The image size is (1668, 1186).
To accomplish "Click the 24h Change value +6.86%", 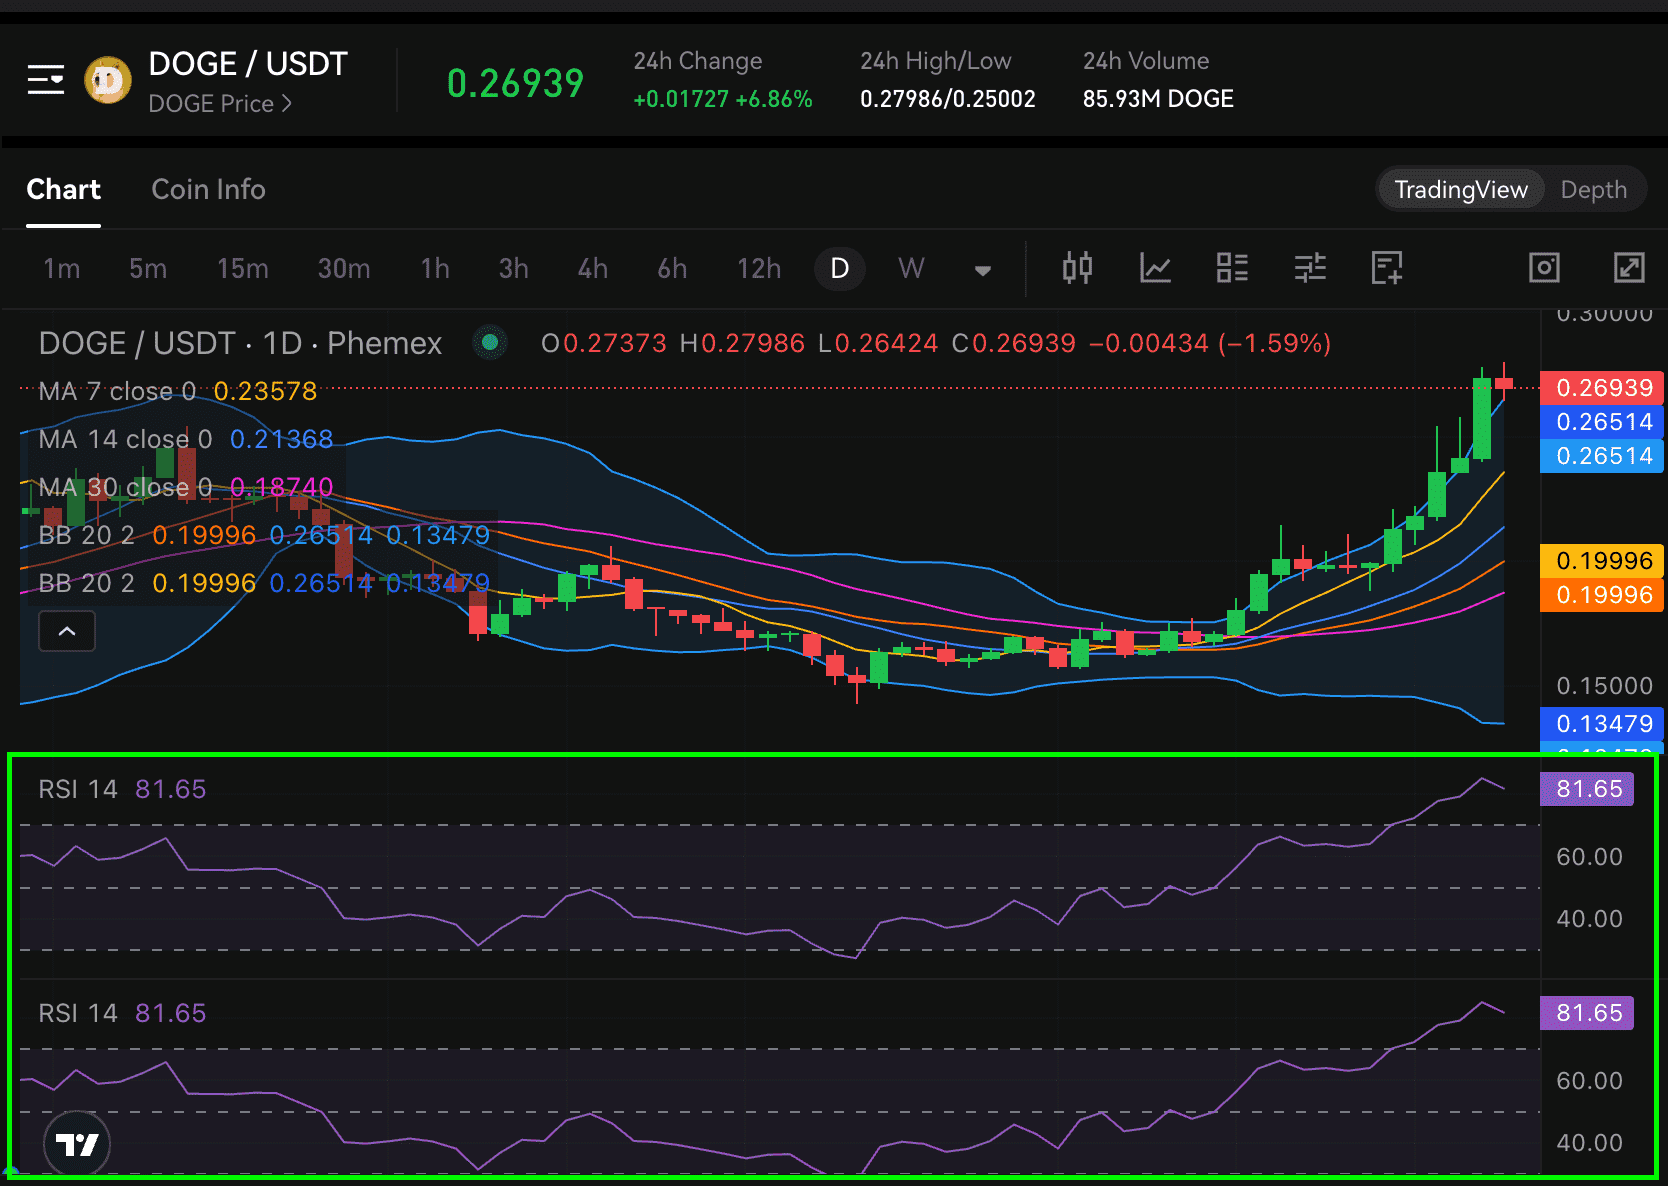I will click(x=774, y=99).
